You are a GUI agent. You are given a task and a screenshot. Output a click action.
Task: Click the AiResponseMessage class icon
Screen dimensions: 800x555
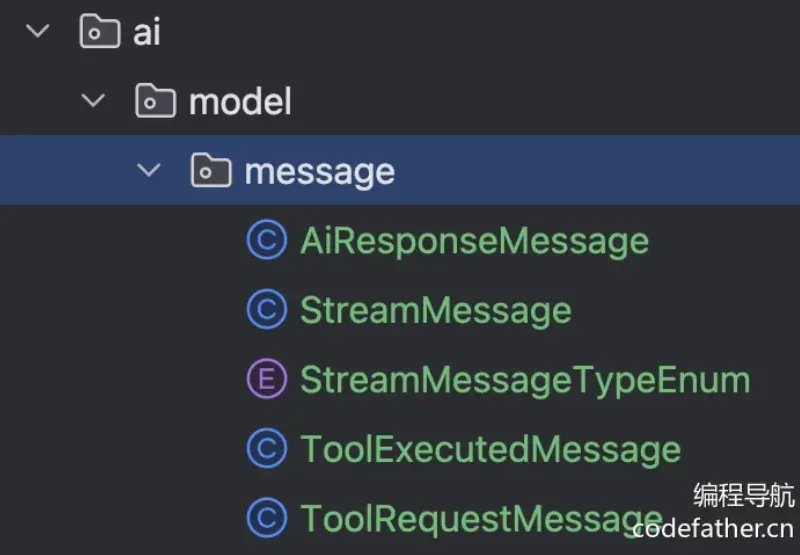pos(267,240)
